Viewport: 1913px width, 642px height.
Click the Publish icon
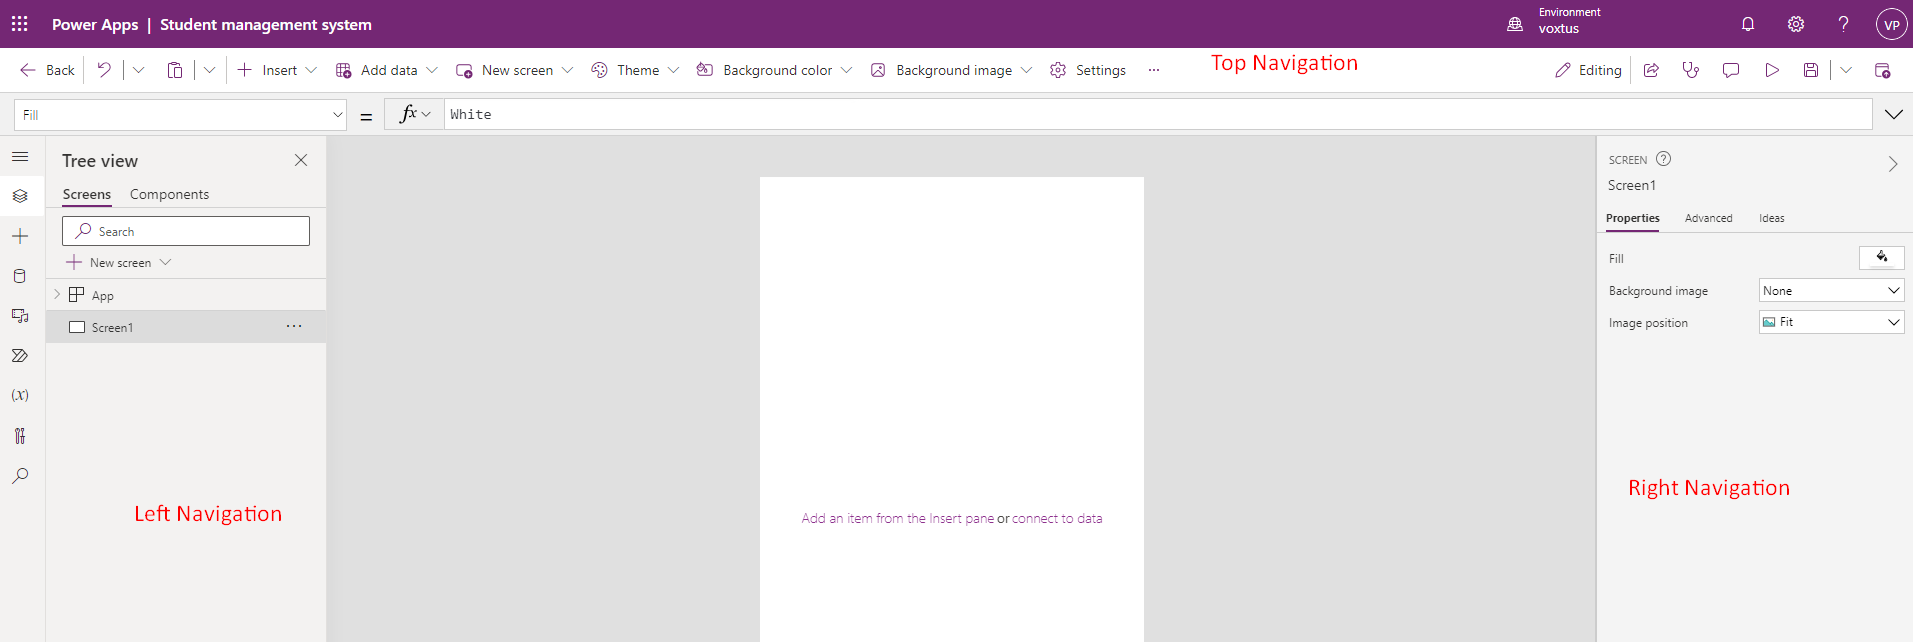(1882, 70)
